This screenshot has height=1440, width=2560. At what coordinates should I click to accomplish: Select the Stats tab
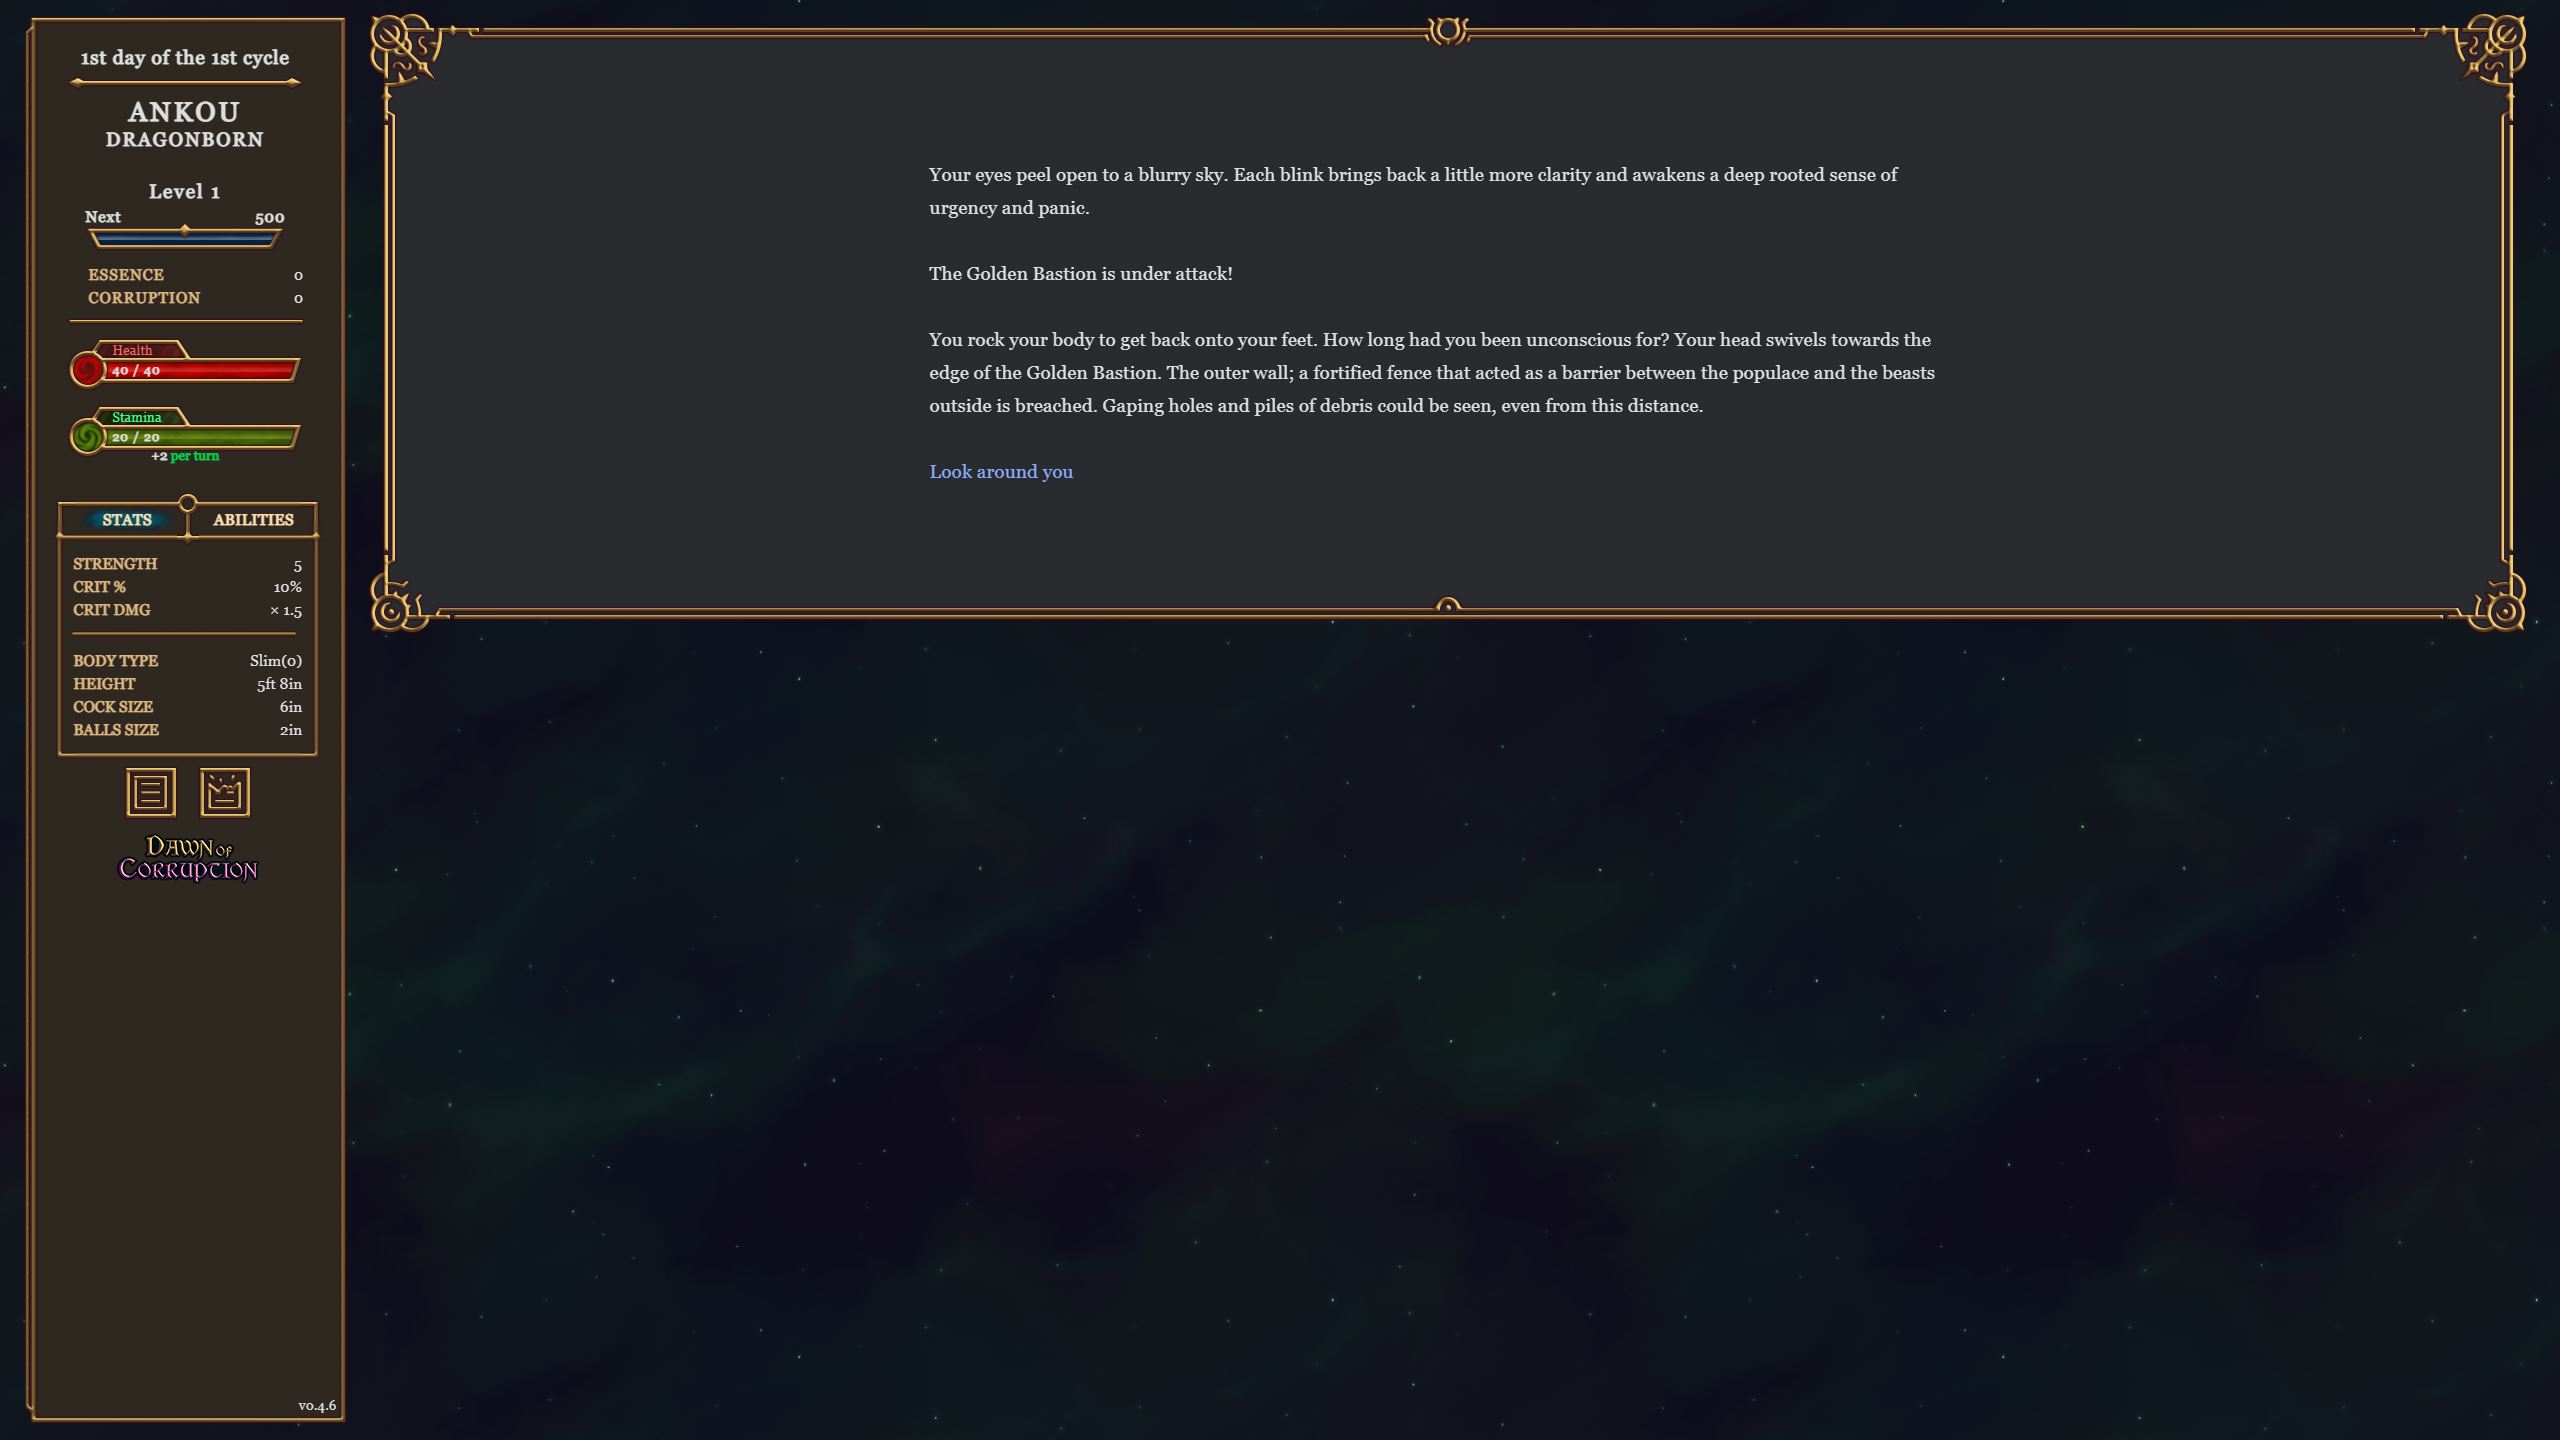tap(127, 520)
